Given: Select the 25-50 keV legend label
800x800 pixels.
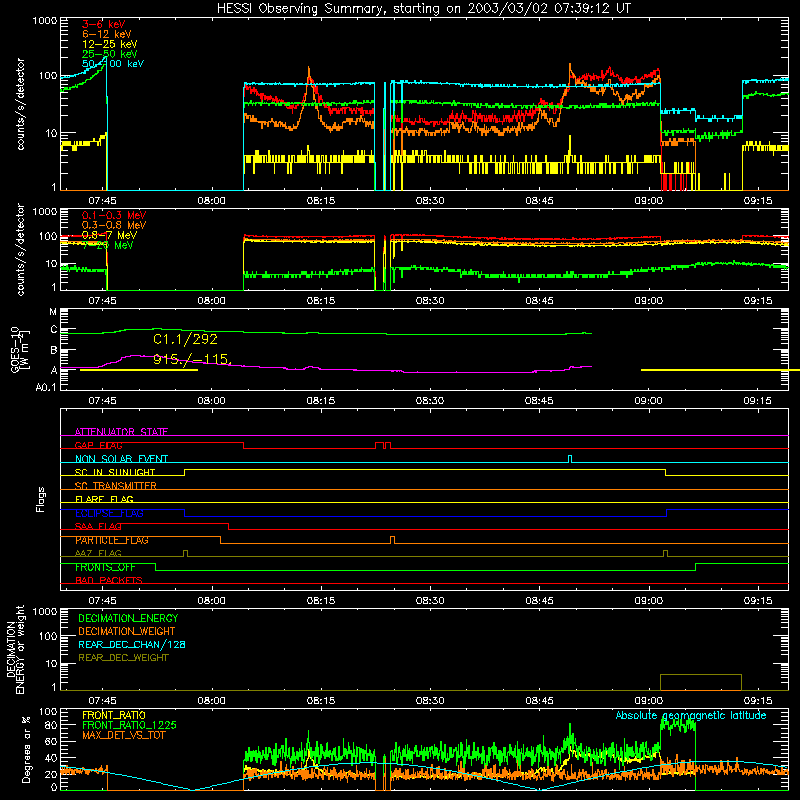Looking at the screenshot, I should click(110, 54).
